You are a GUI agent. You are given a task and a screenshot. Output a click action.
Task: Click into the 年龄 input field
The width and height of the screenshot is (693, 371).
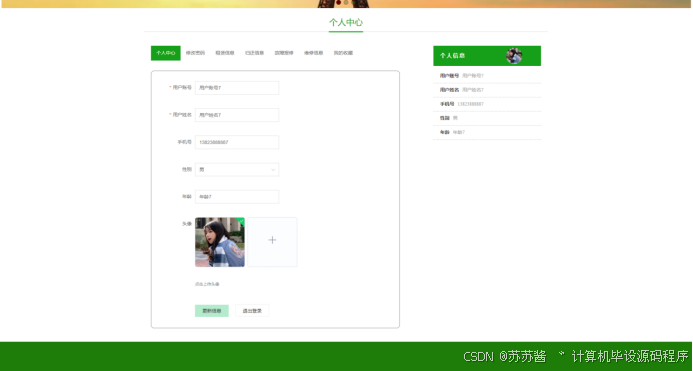point(237,197)
